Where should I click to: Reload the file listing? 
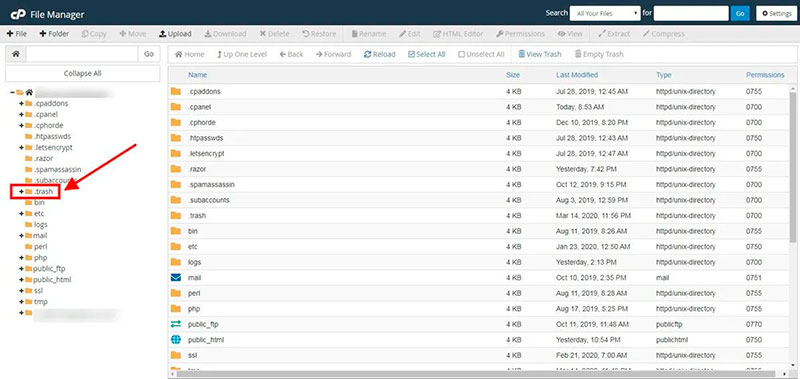380,54
